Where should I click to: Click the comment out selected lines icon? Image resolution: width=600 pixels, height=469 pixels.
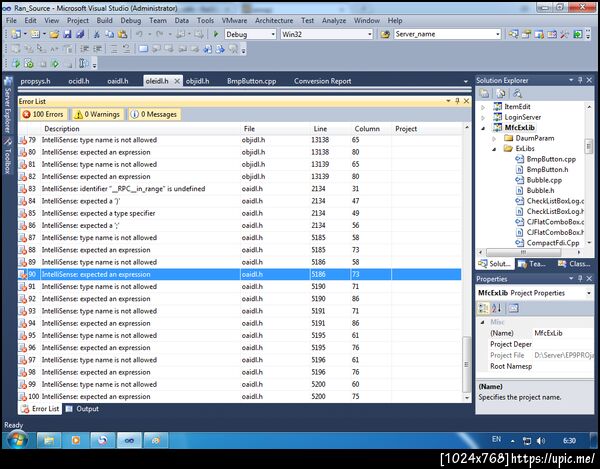114,49
